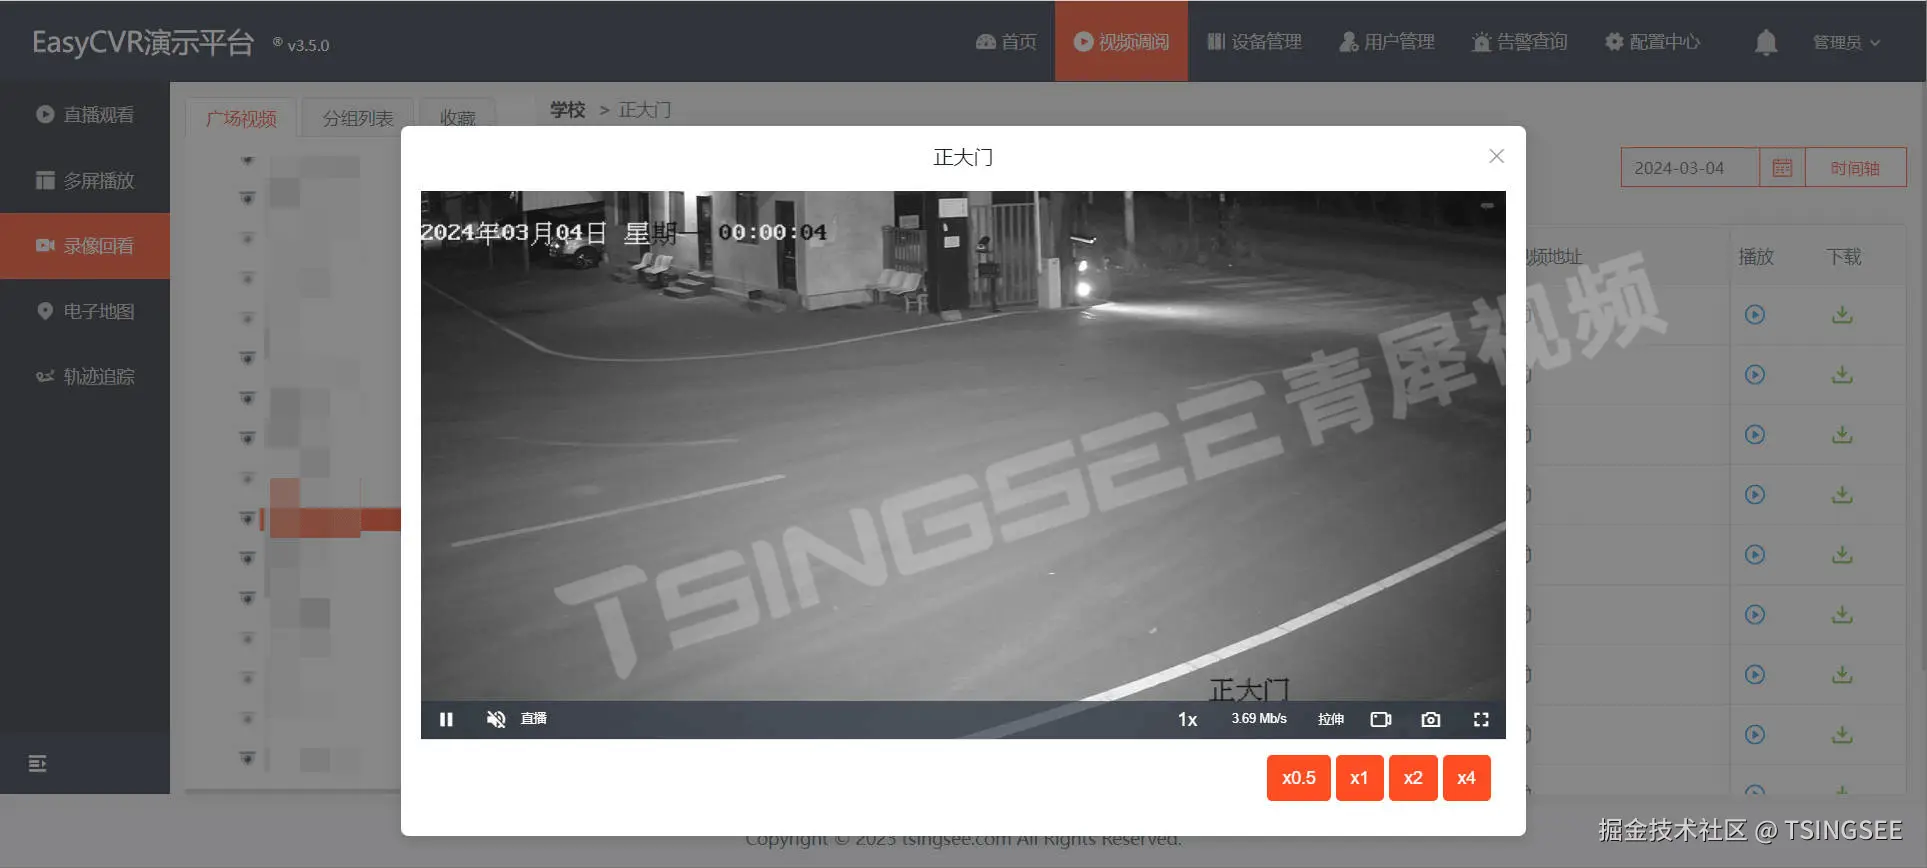Image resolution: width=1927 pixels, height=868 pixels.
Task: Switch to 时间轴 timeline view
Action: coord(1855,168)
